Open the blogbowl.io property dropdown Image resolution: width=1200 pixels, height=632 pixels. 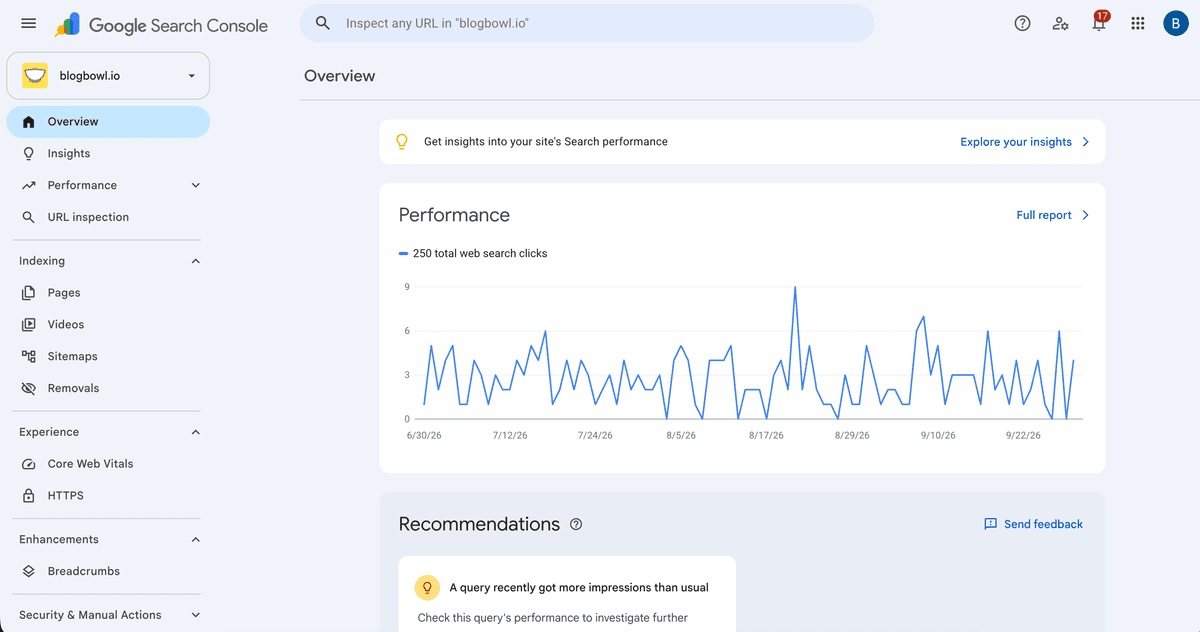(109, 75)
